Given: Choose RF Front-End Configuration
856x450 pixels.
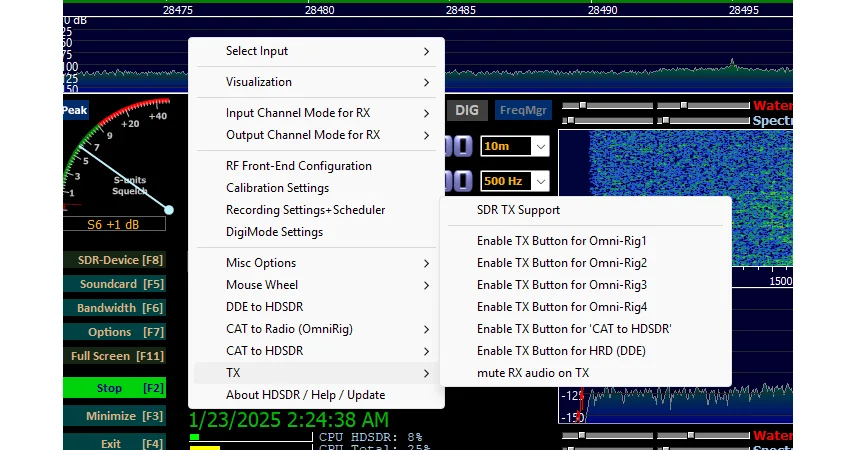Looking at the screenshot, I should 316,166.
